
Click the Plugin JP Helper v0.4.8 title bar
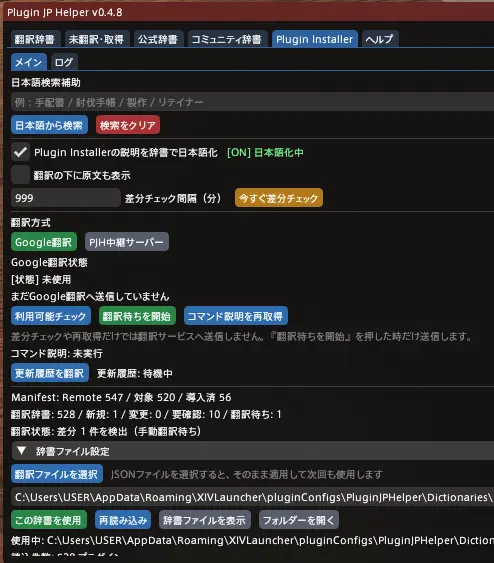(248, 12)
